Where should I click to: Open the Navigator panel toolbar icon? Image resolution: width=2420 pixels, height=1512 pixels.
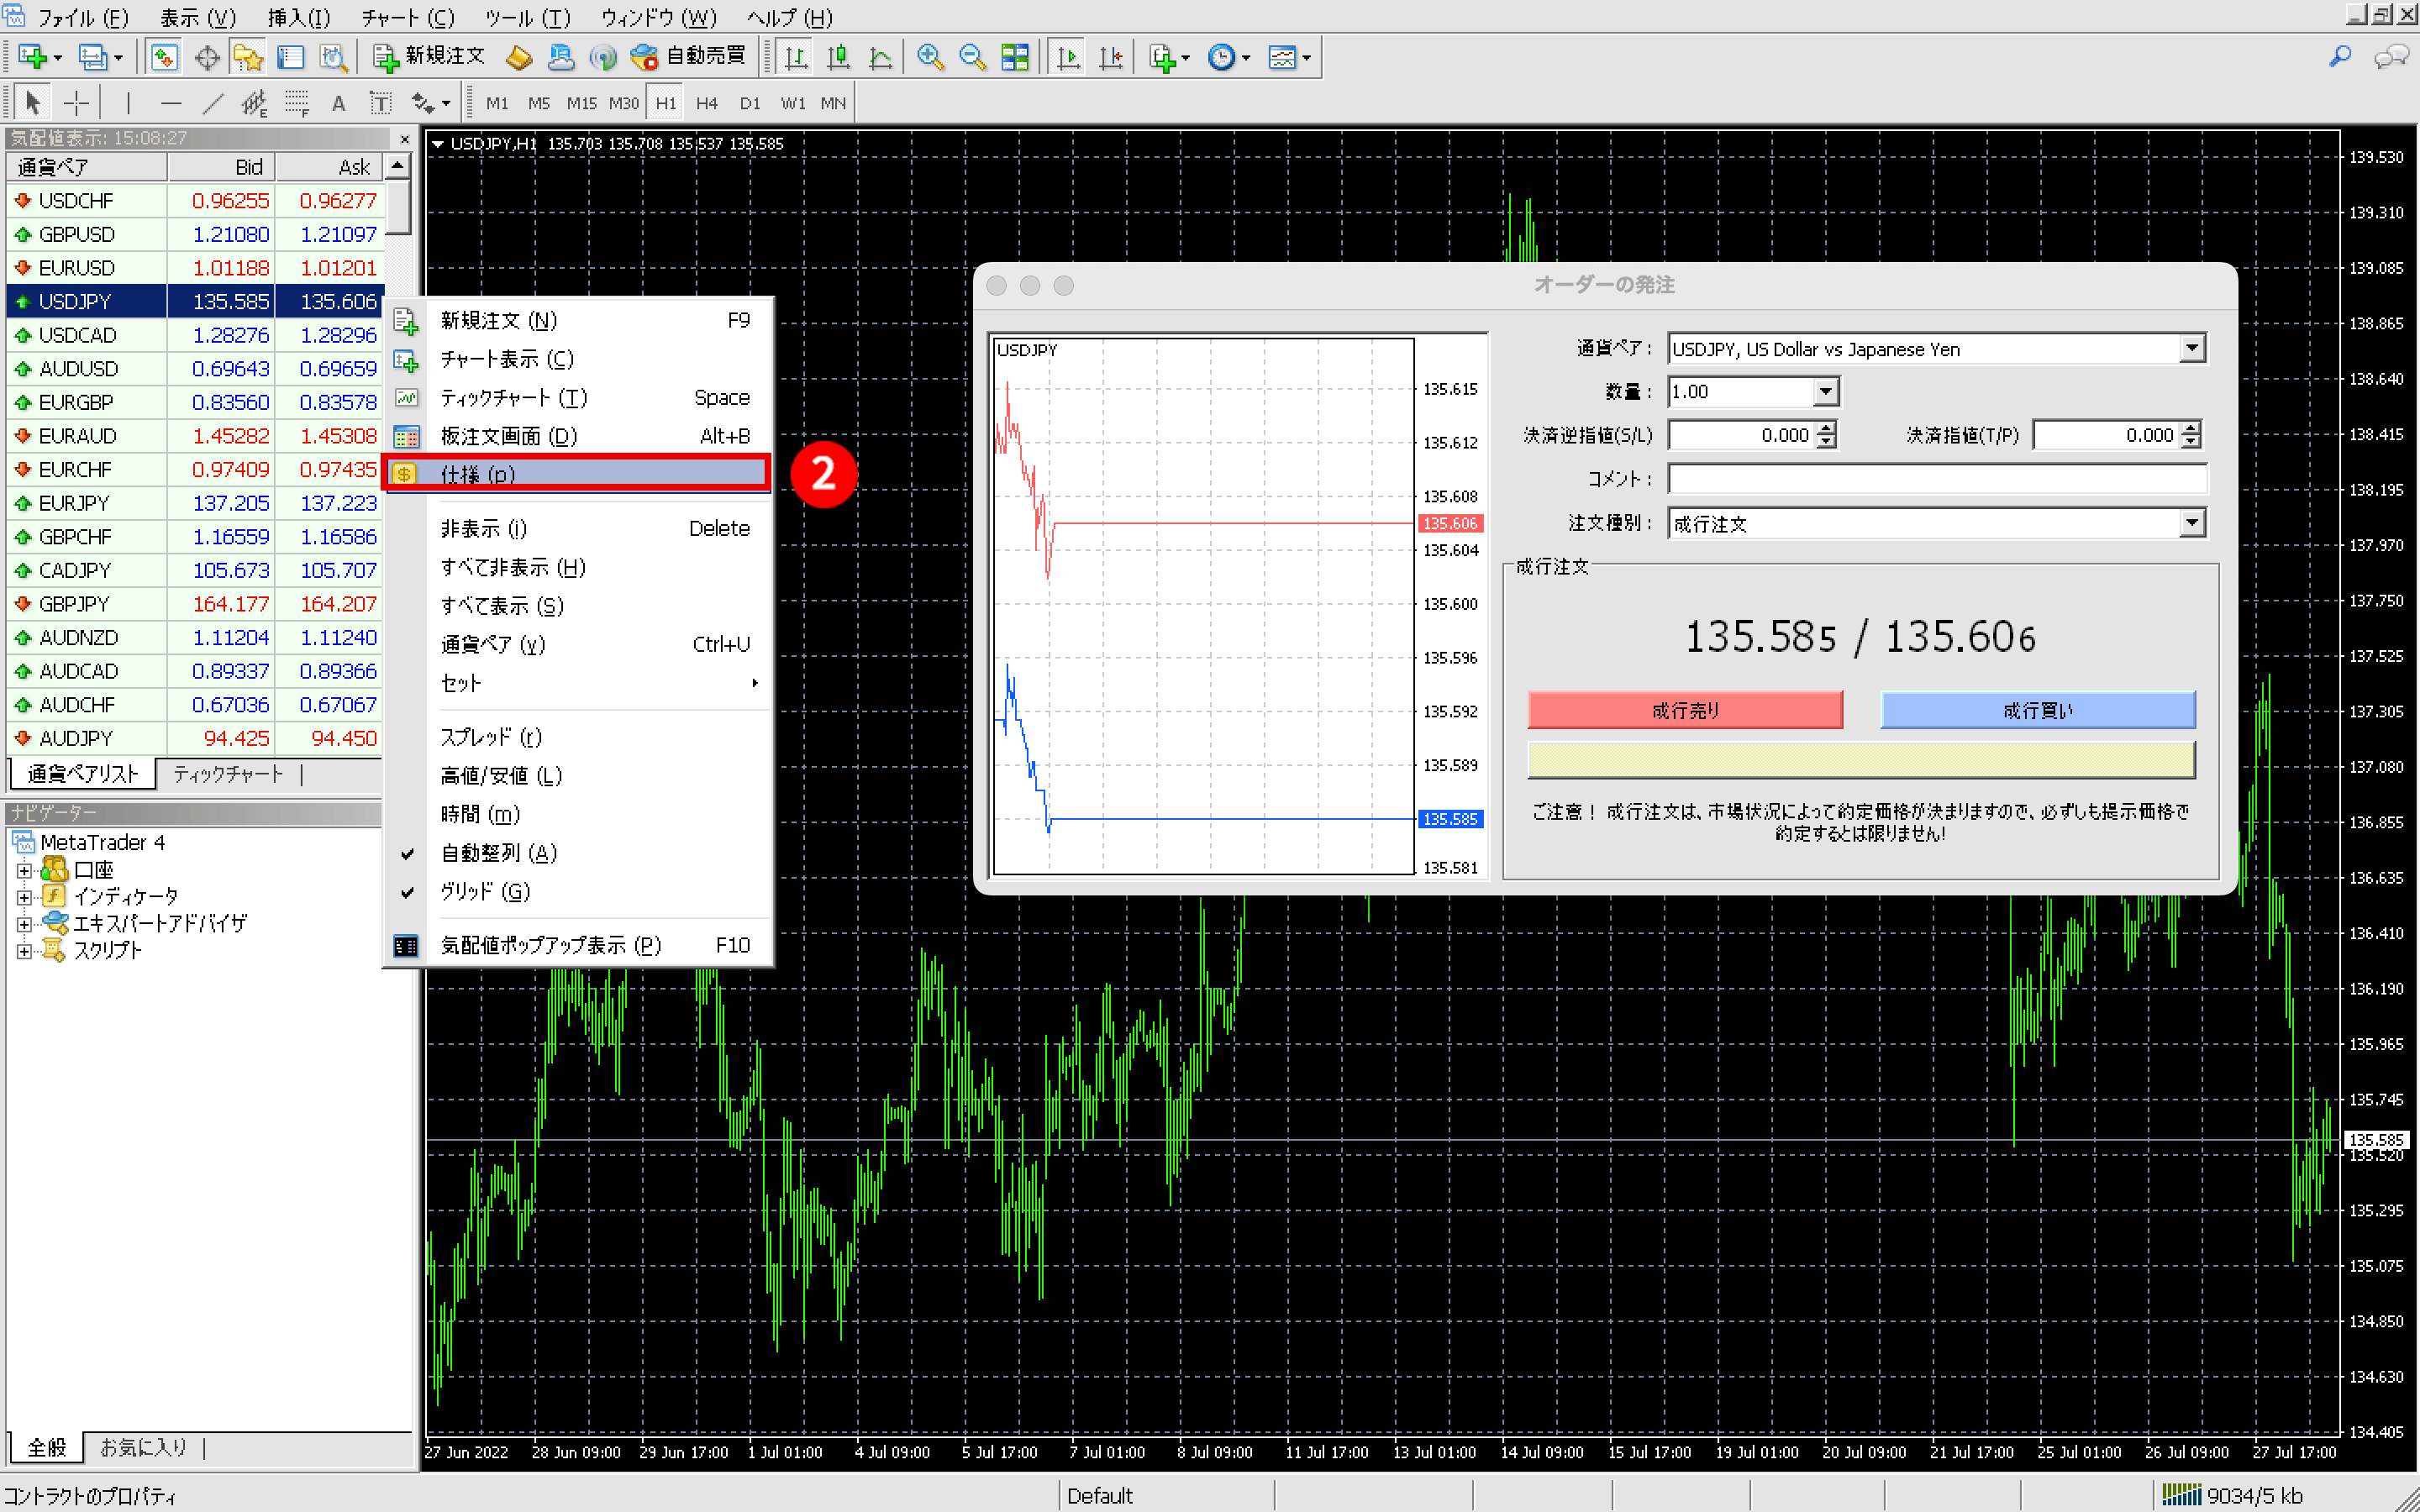coord(248,57)
